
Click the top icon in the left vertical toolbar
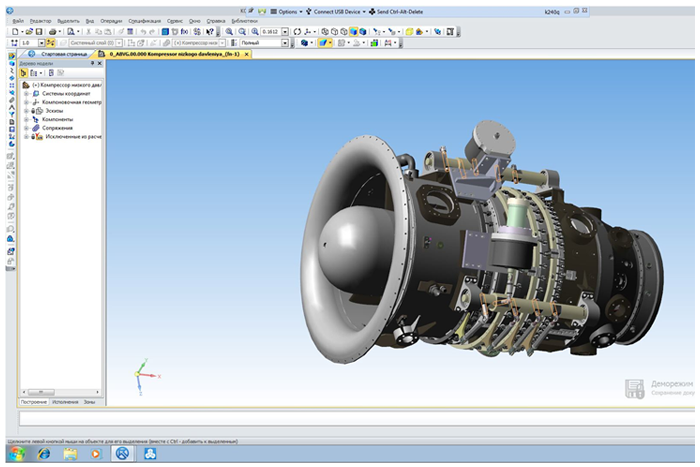(12, 56)
